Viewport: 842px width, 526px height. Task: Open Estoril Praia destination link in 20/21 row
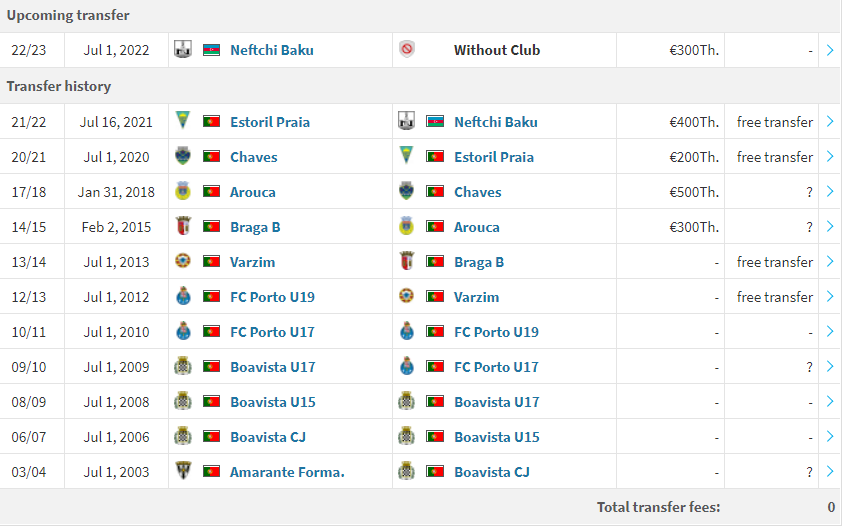pos(494,157)
